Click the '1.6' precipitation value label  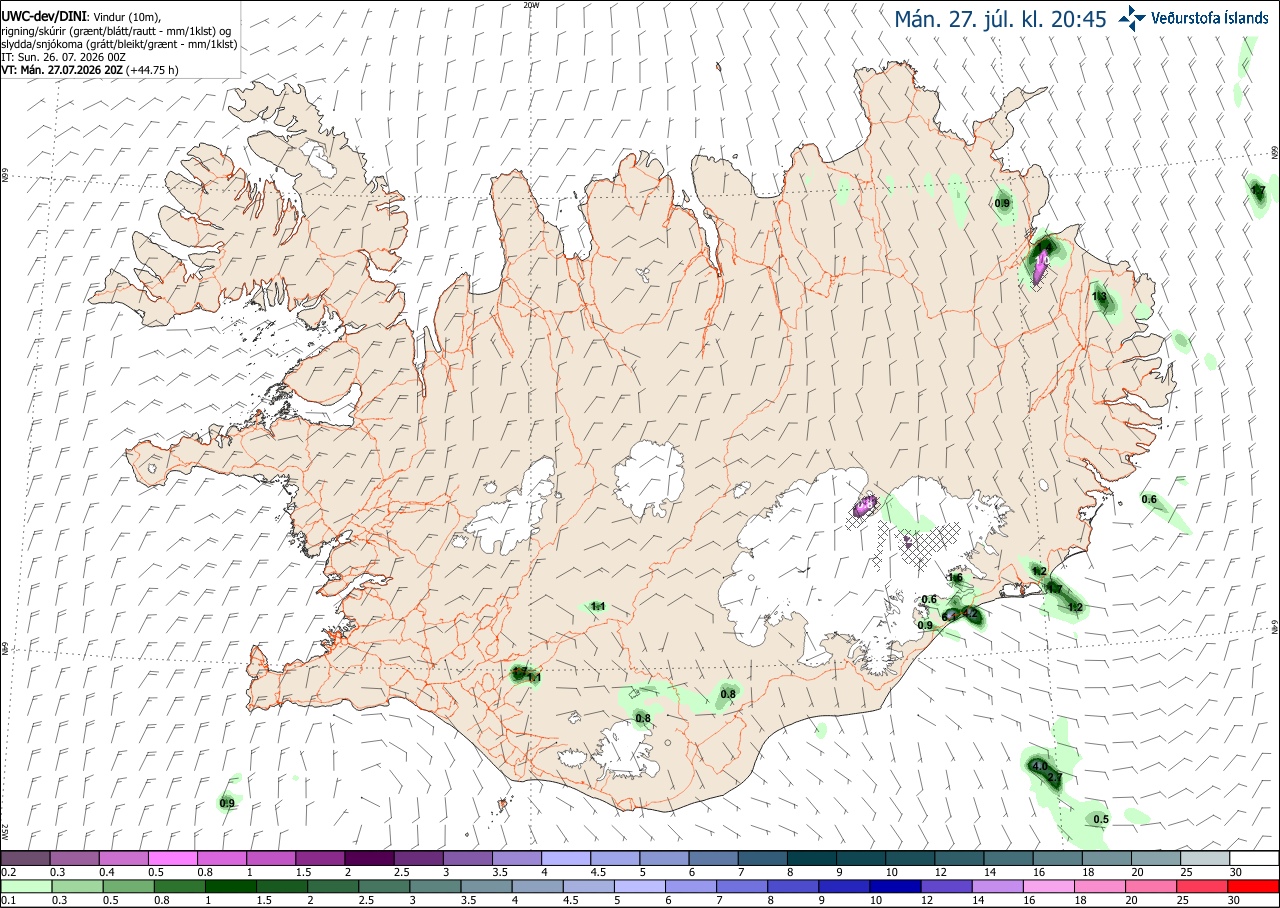tap(955, 578)
